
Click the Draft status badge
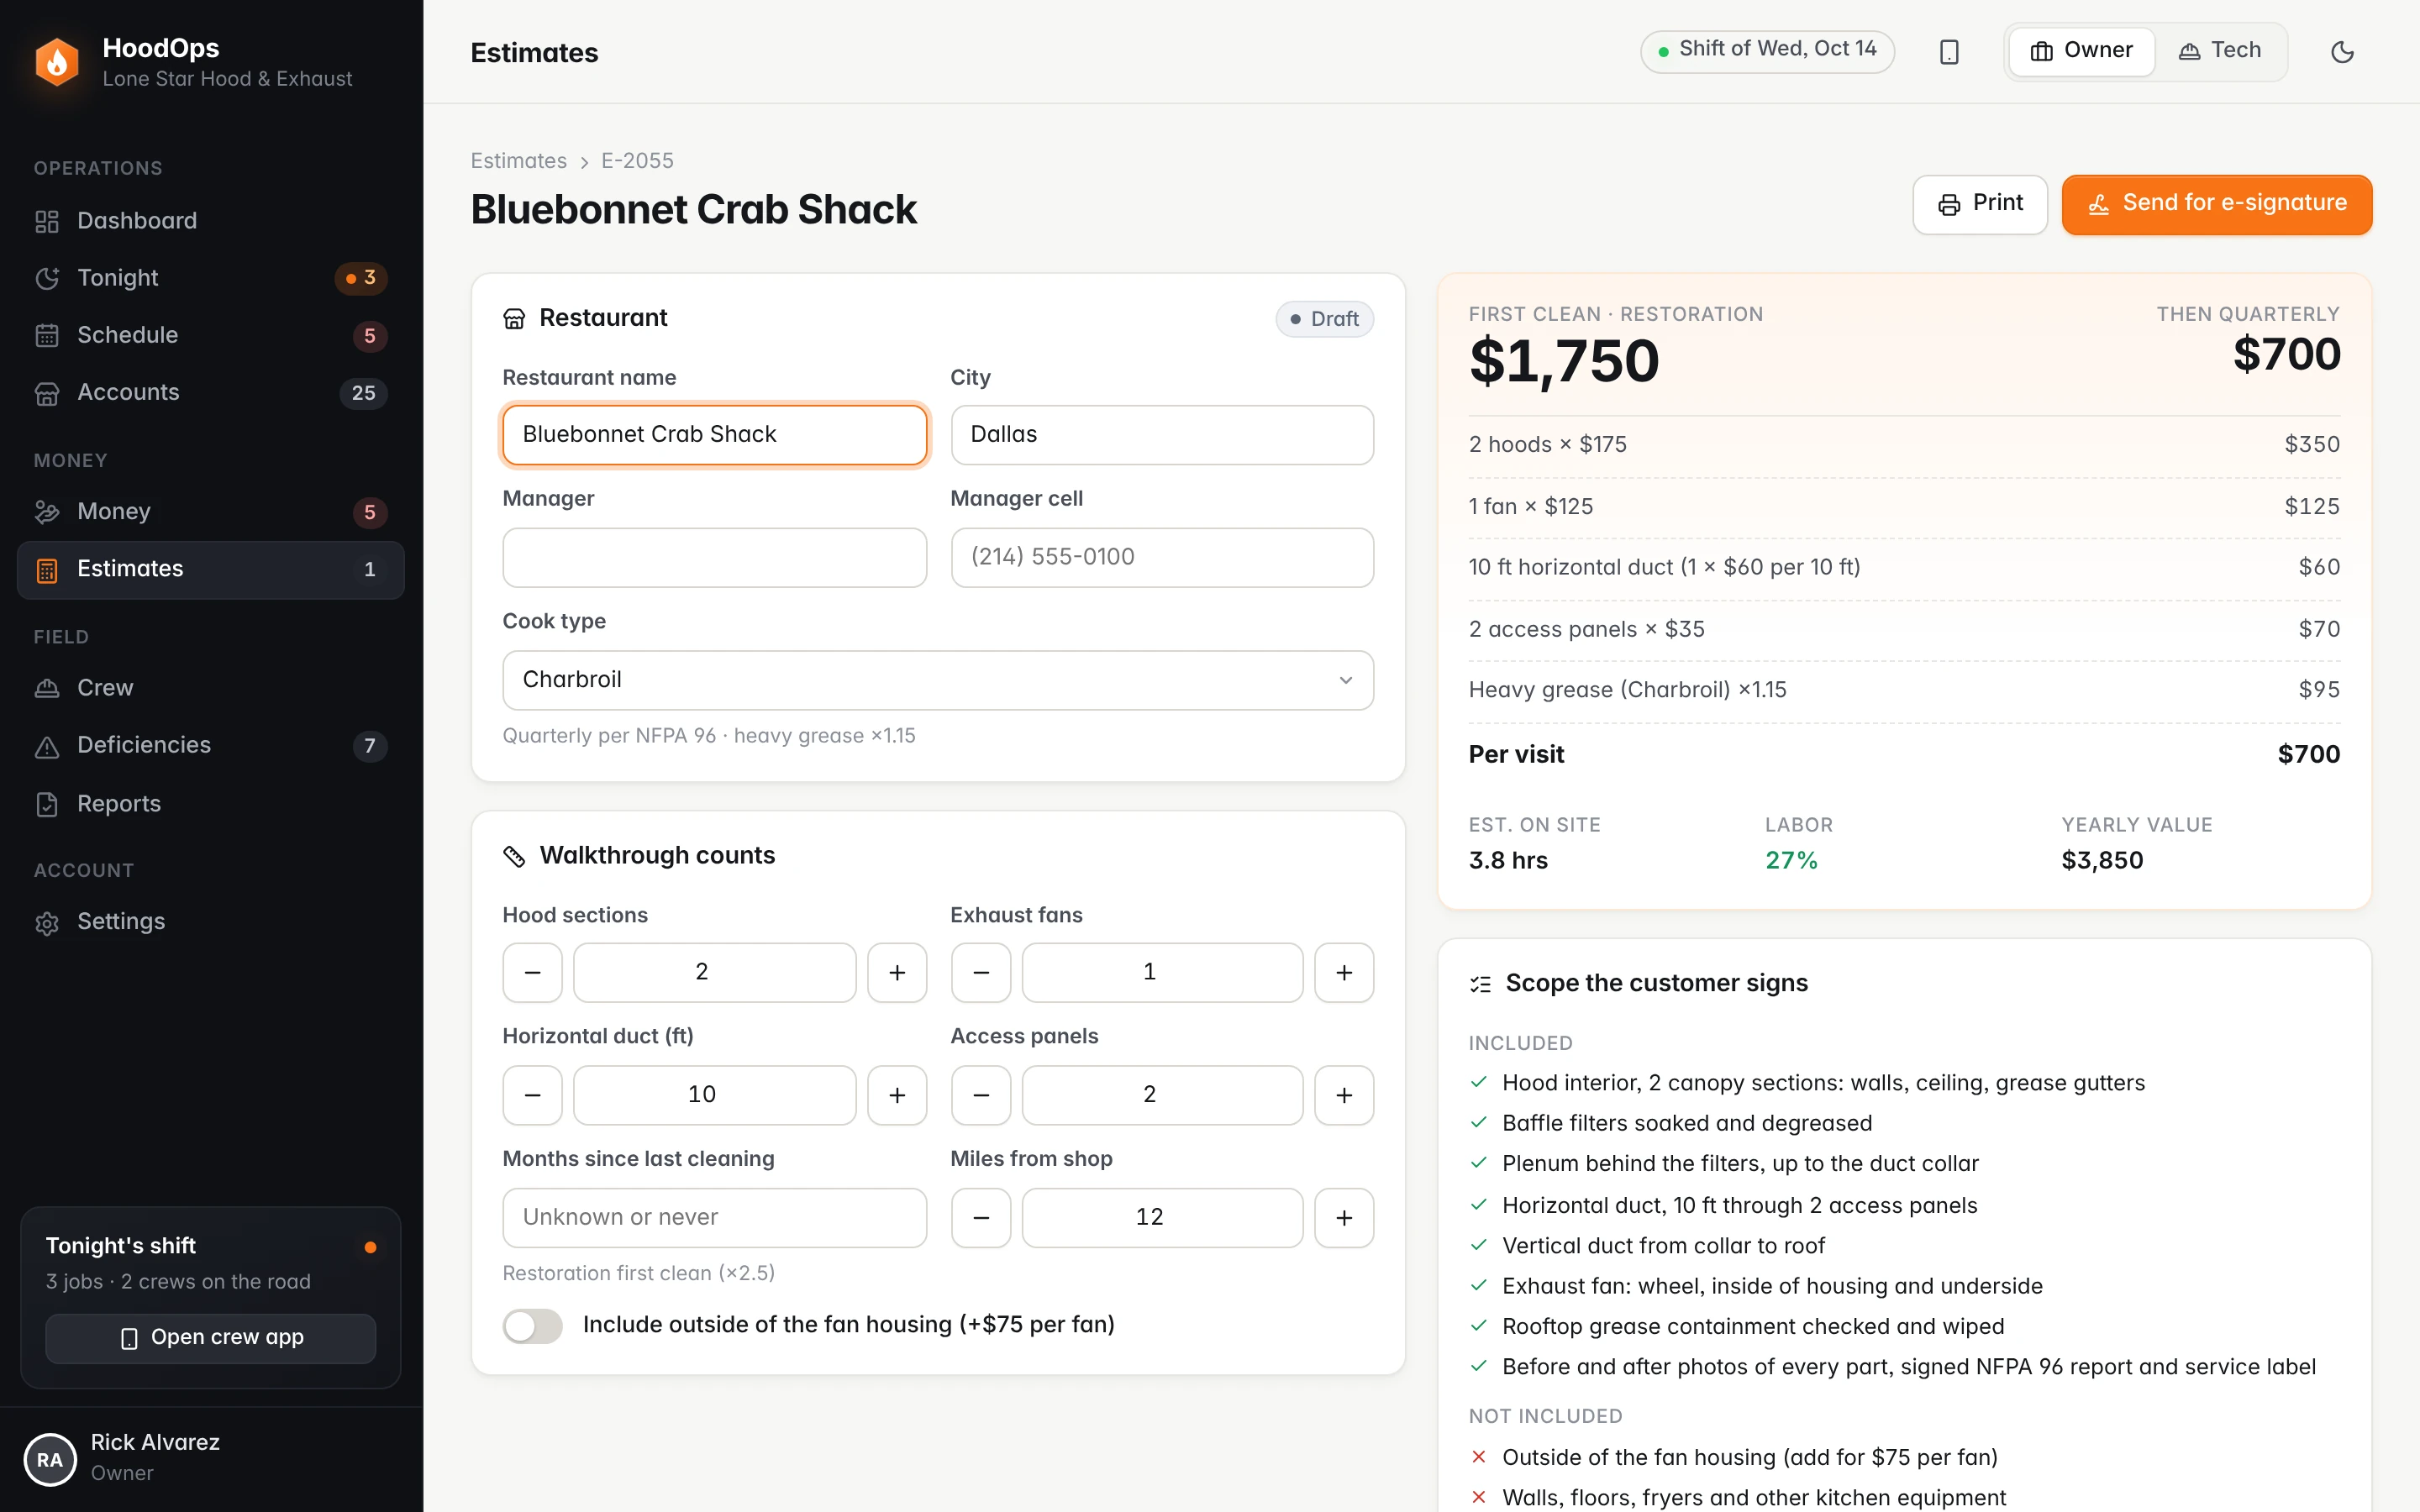[x=1324, y=319]
